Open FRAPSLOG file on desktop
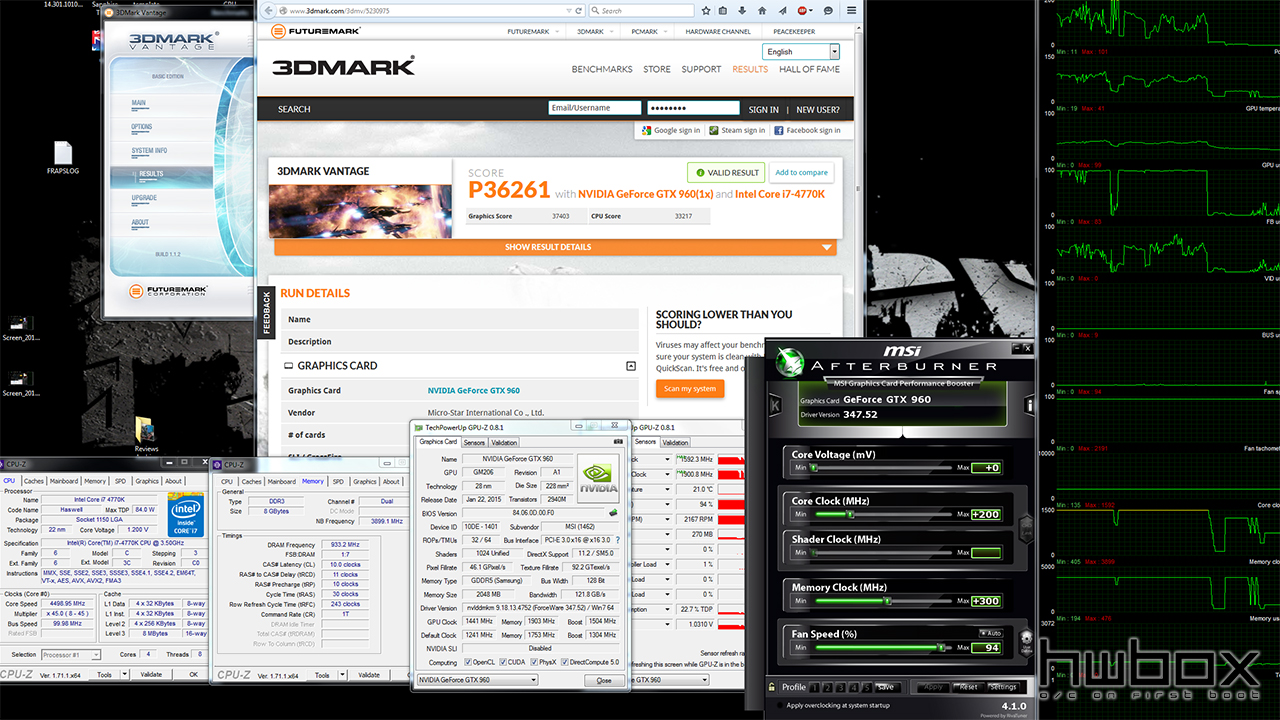 click(x=62, y=159)
